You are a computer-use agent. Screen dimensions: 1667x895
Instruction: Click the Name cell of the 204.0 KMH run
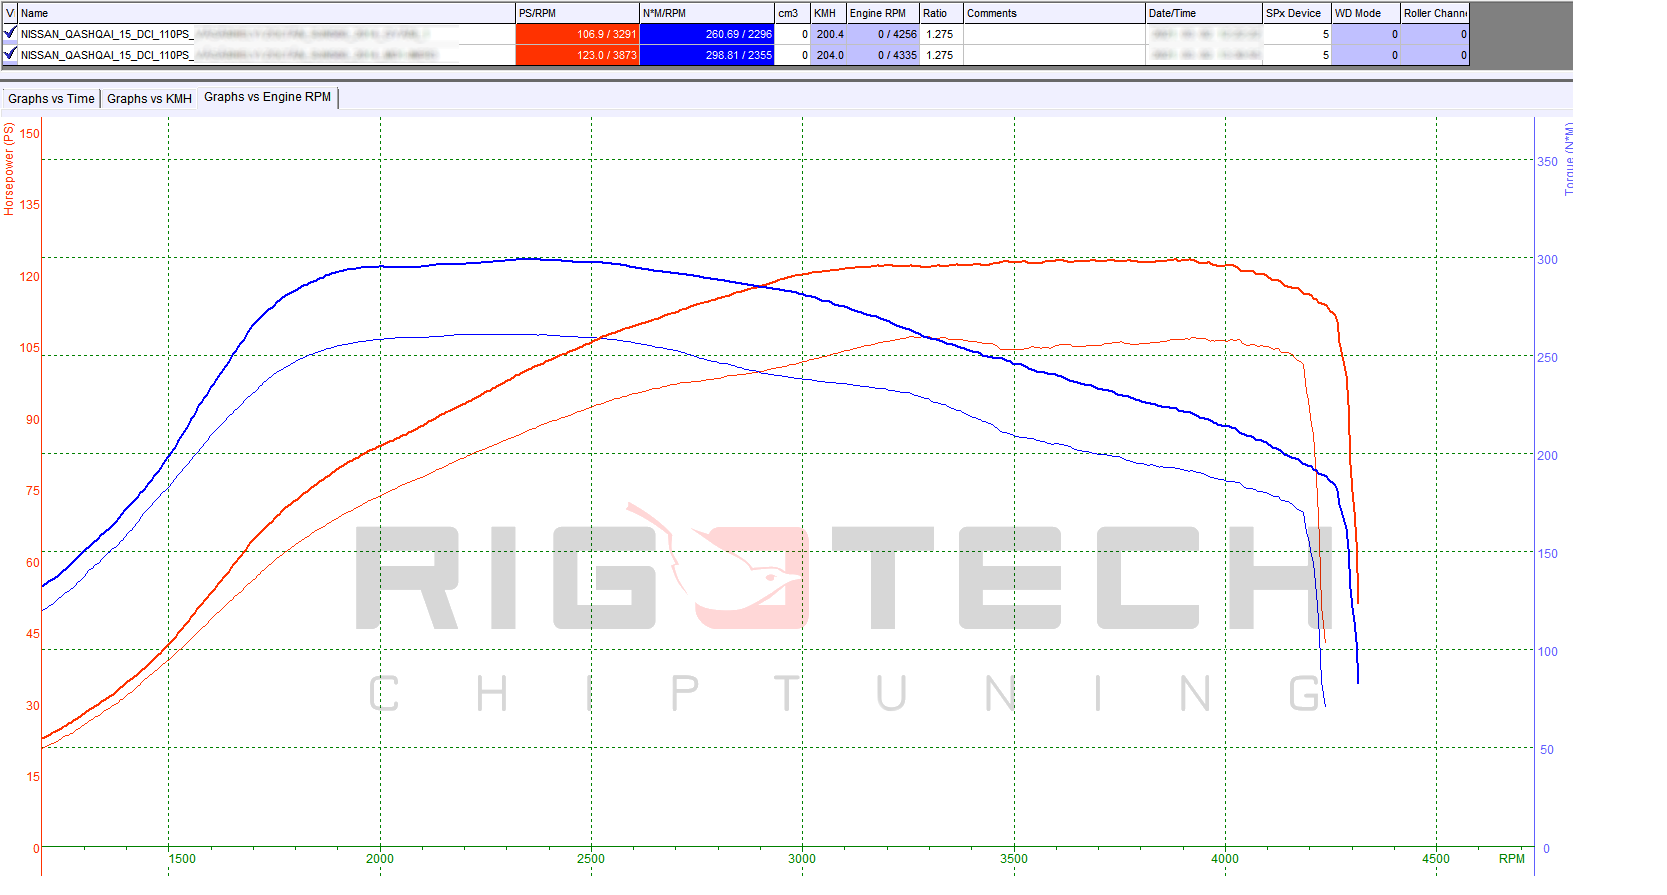[267, 55]
